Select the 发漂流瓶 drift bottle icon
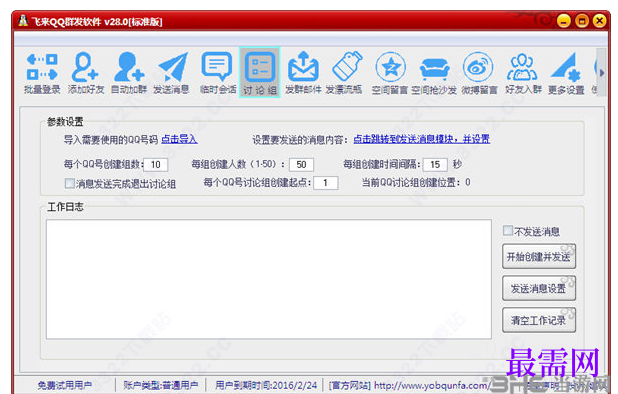 click(x=344, y=73)
